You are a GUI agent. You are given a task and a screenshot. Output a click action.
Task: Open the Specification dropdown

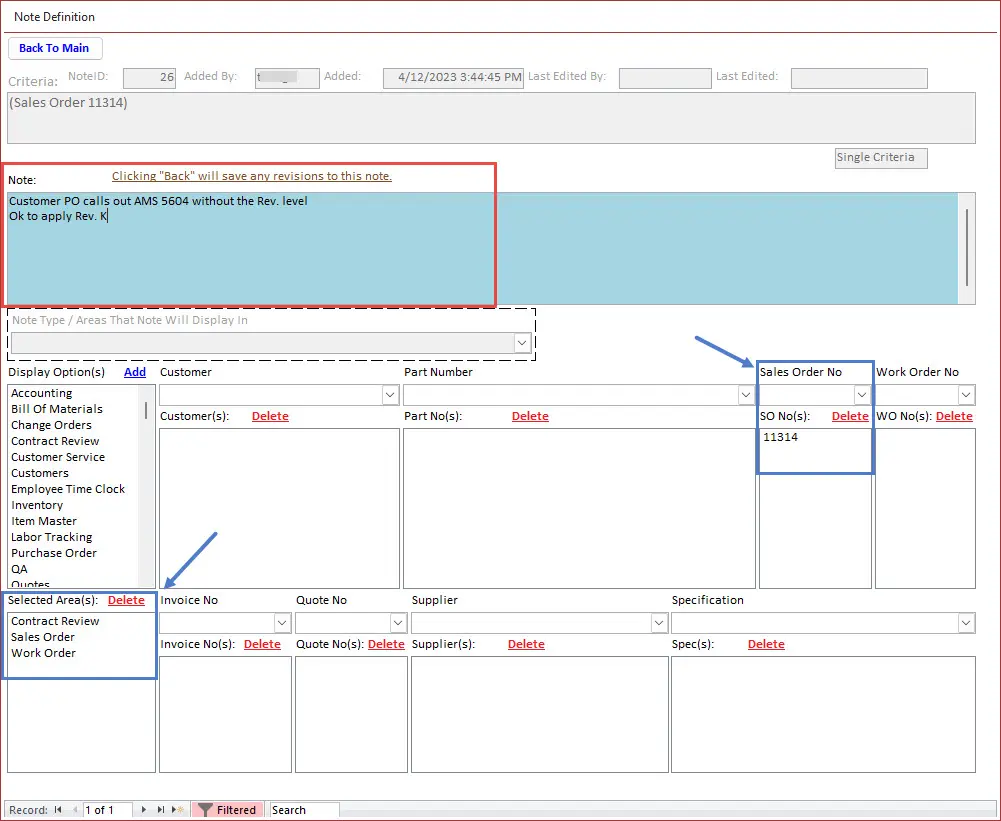click(x=966, y=623)
